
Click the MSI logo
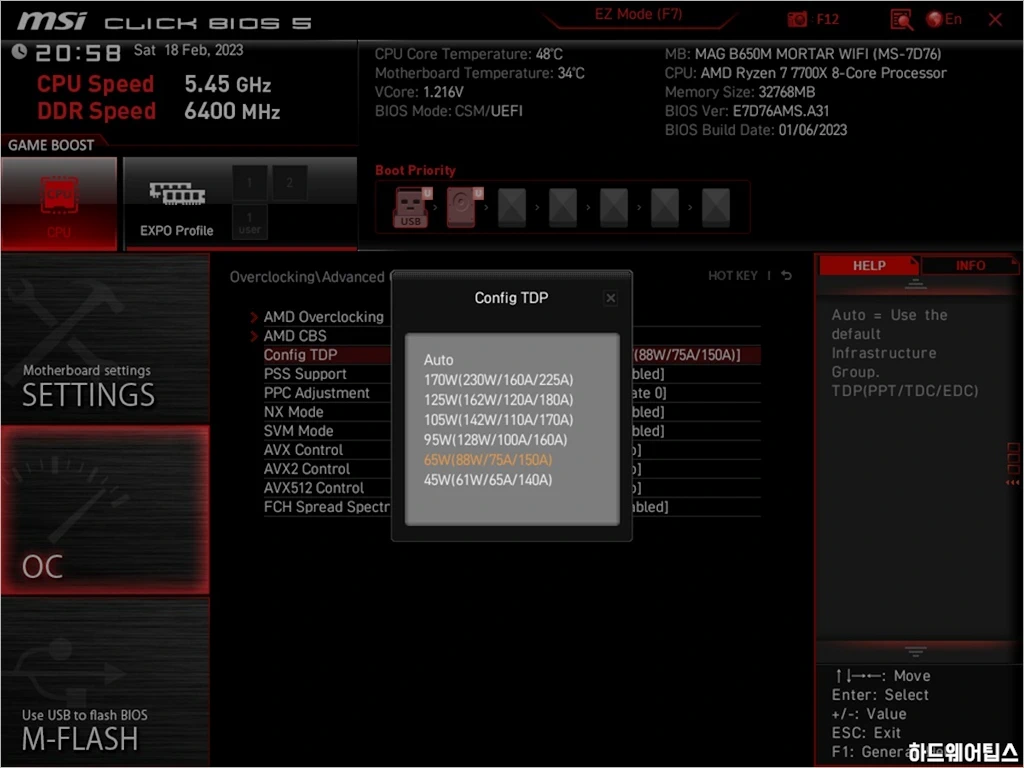coord(52,21)
